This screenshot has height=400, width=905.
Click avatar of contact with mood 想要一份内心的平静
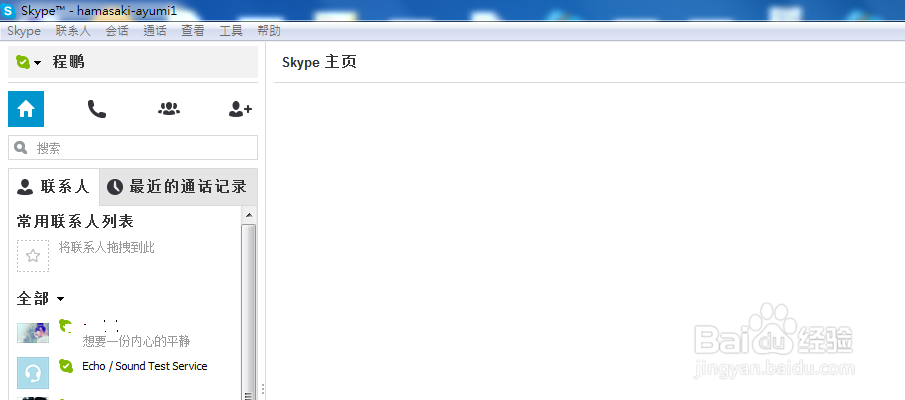click(x=33, y=333)
